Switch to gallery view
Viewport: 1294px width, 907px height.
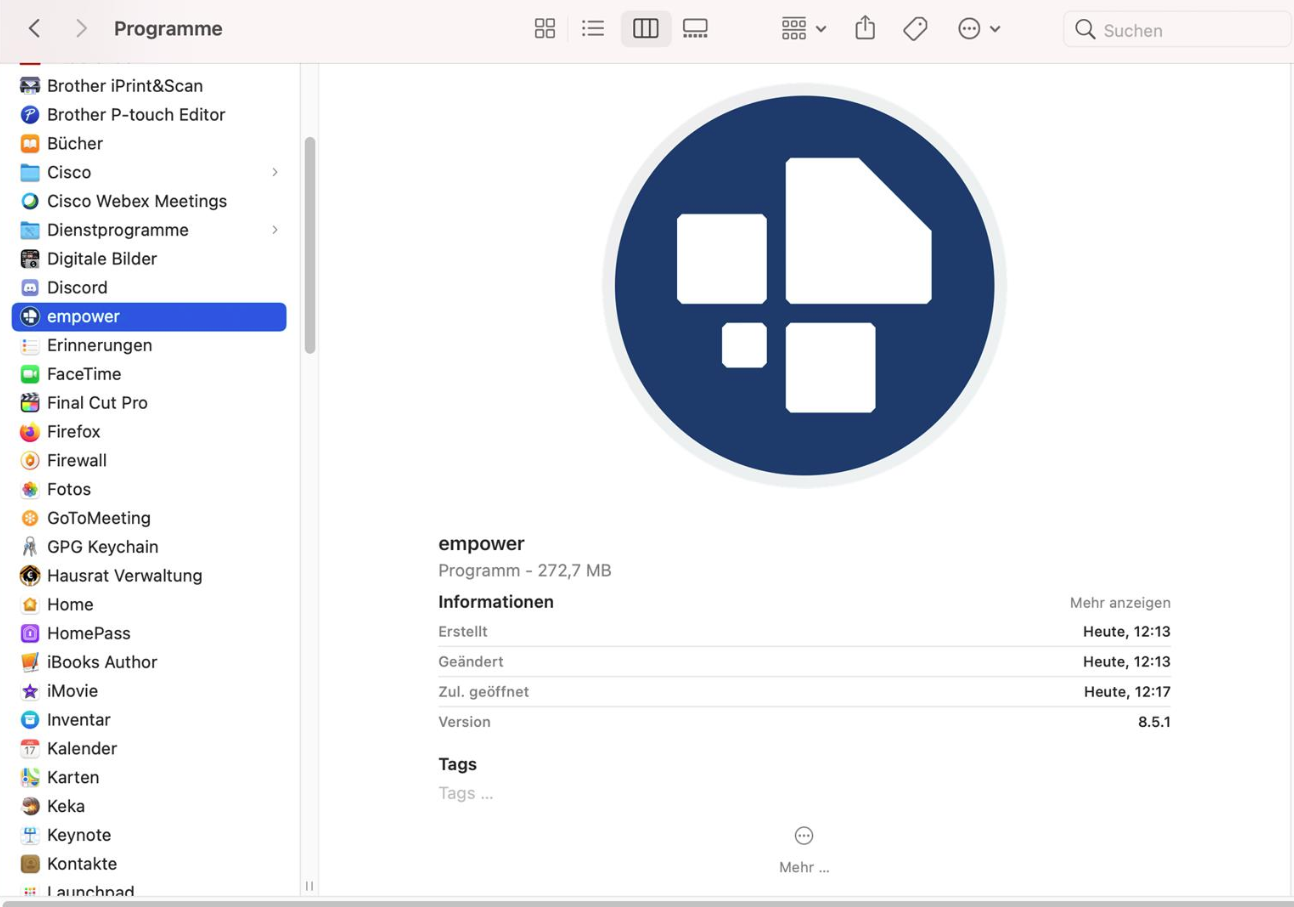[x=695, y=29]
